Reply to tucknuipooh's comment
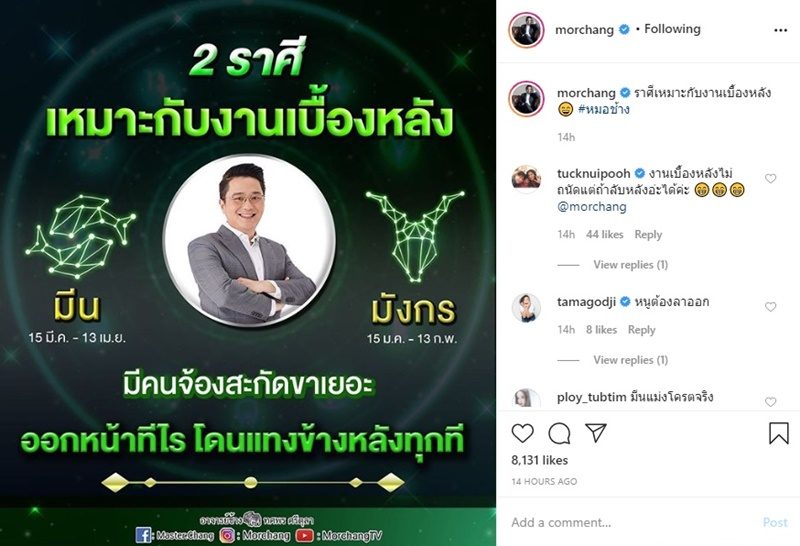This screenshot has height=546, width=800. click(648, 234)
